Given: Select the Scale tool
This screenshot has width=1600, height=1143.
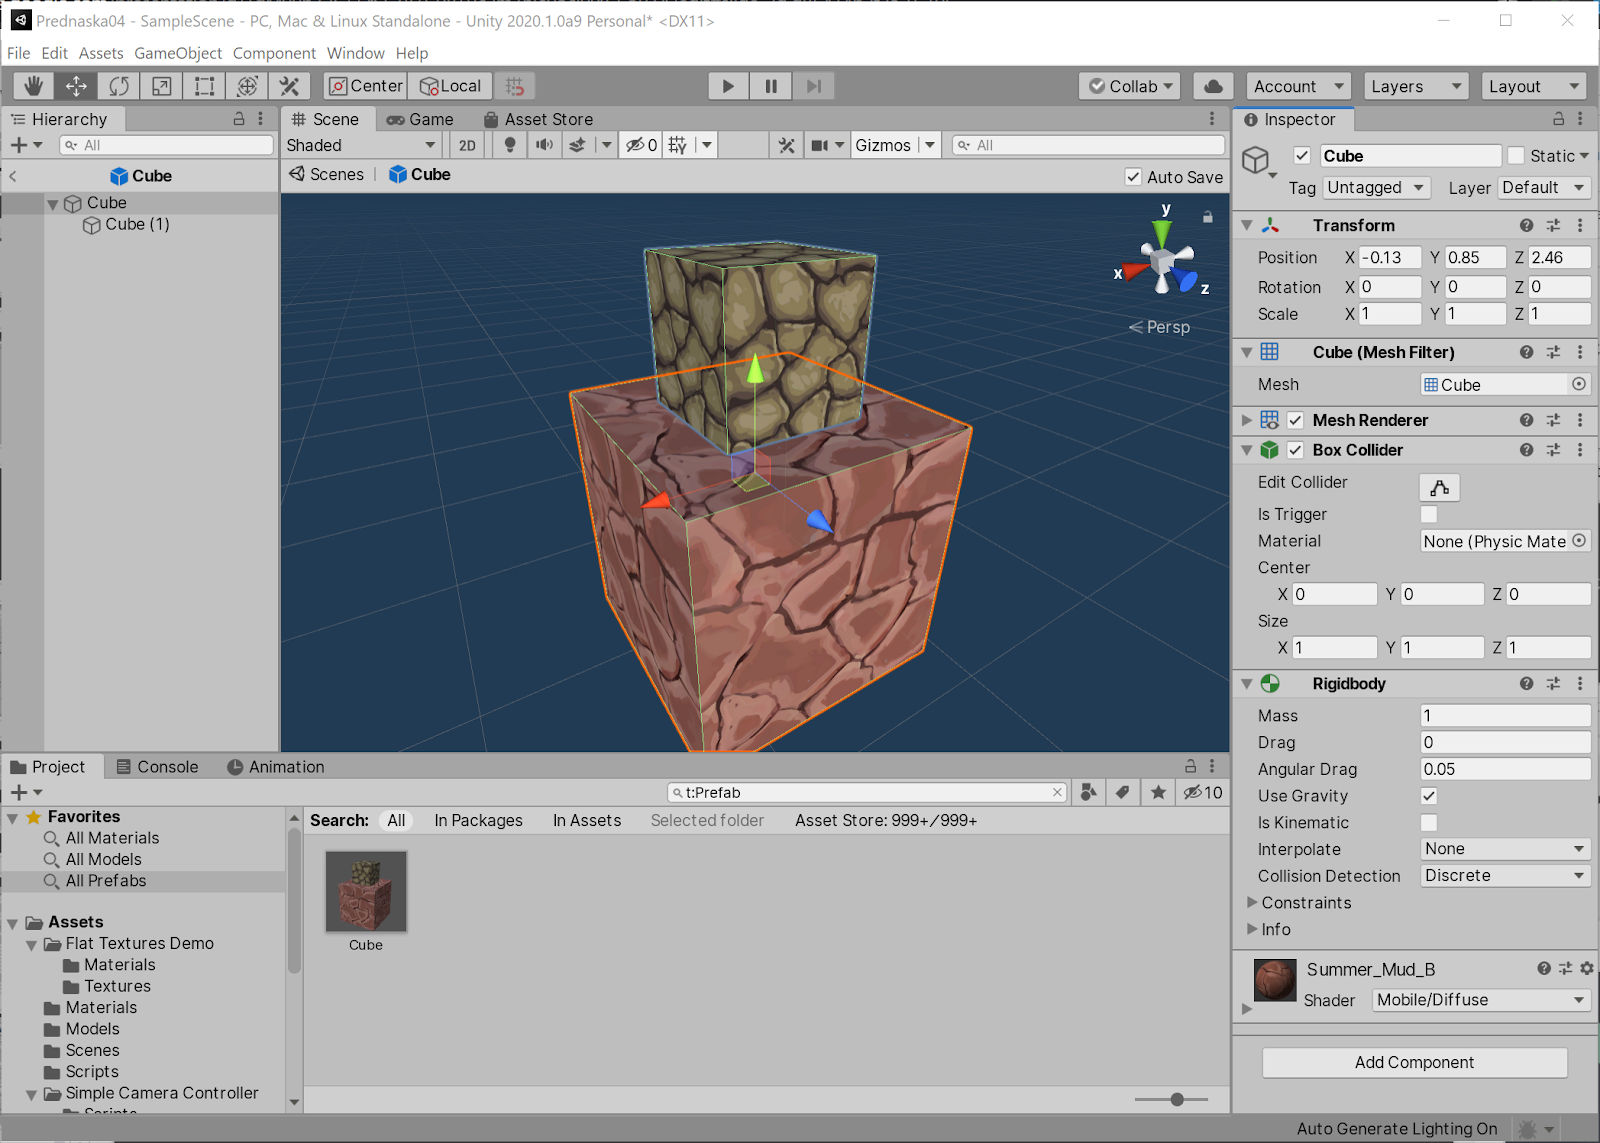Looking at the screenshot, I should [161, 86].
